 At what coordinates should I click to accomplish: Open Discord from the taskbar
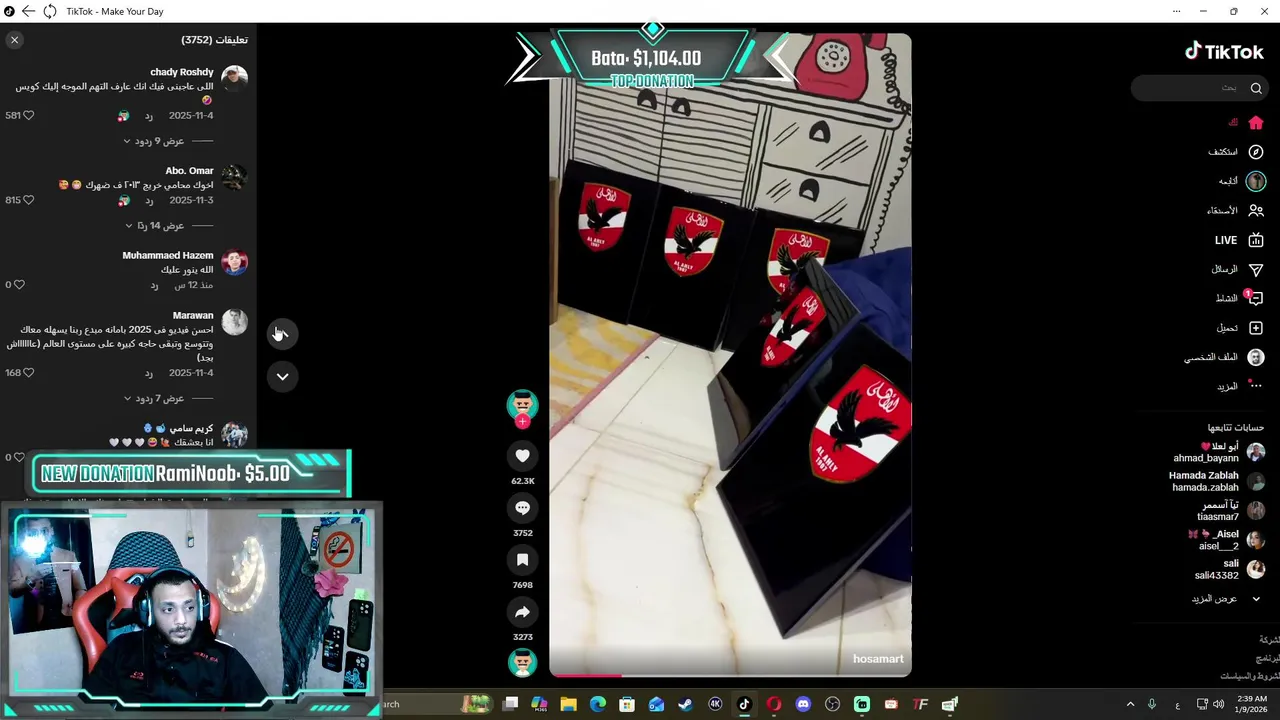(x=803, y=704)
